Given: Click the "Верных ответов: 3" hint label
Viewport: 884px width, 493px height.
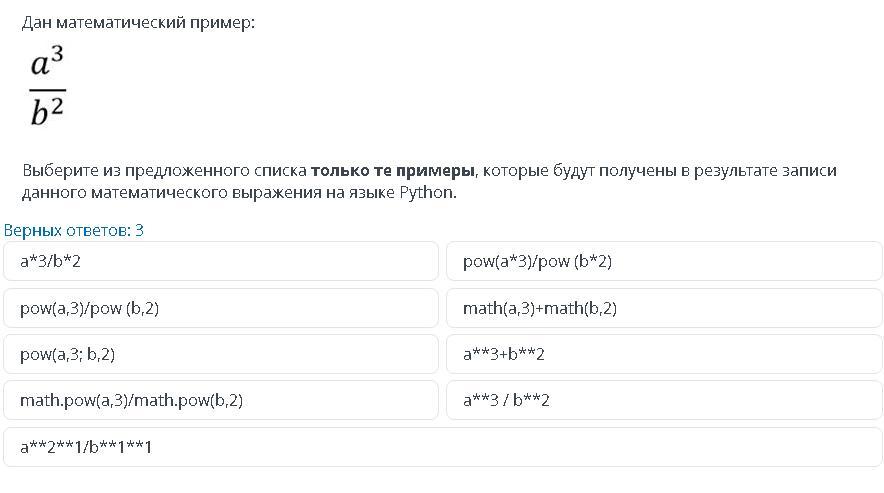Looking at the screenshot, I should (74, 230).
